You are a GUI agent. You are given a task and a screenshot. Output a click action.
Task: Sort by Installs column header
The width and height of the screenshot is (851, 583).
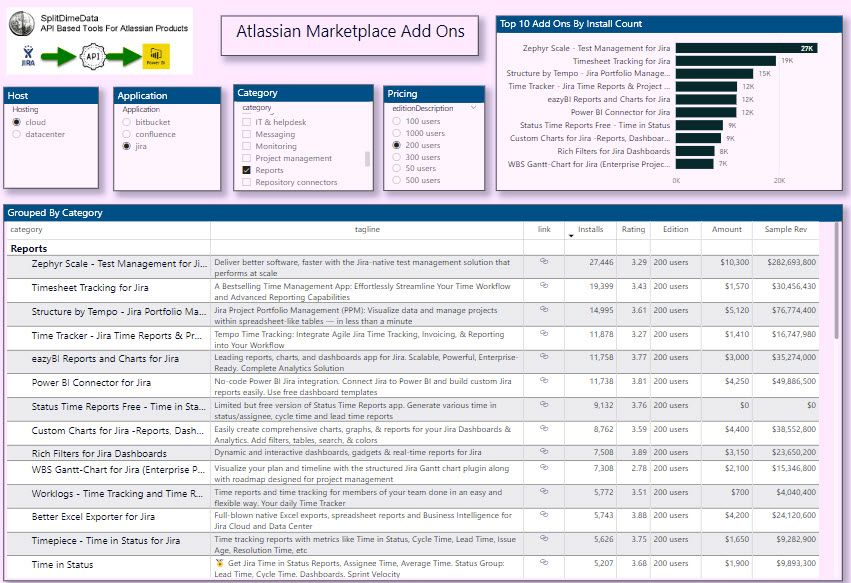point(590,229)
